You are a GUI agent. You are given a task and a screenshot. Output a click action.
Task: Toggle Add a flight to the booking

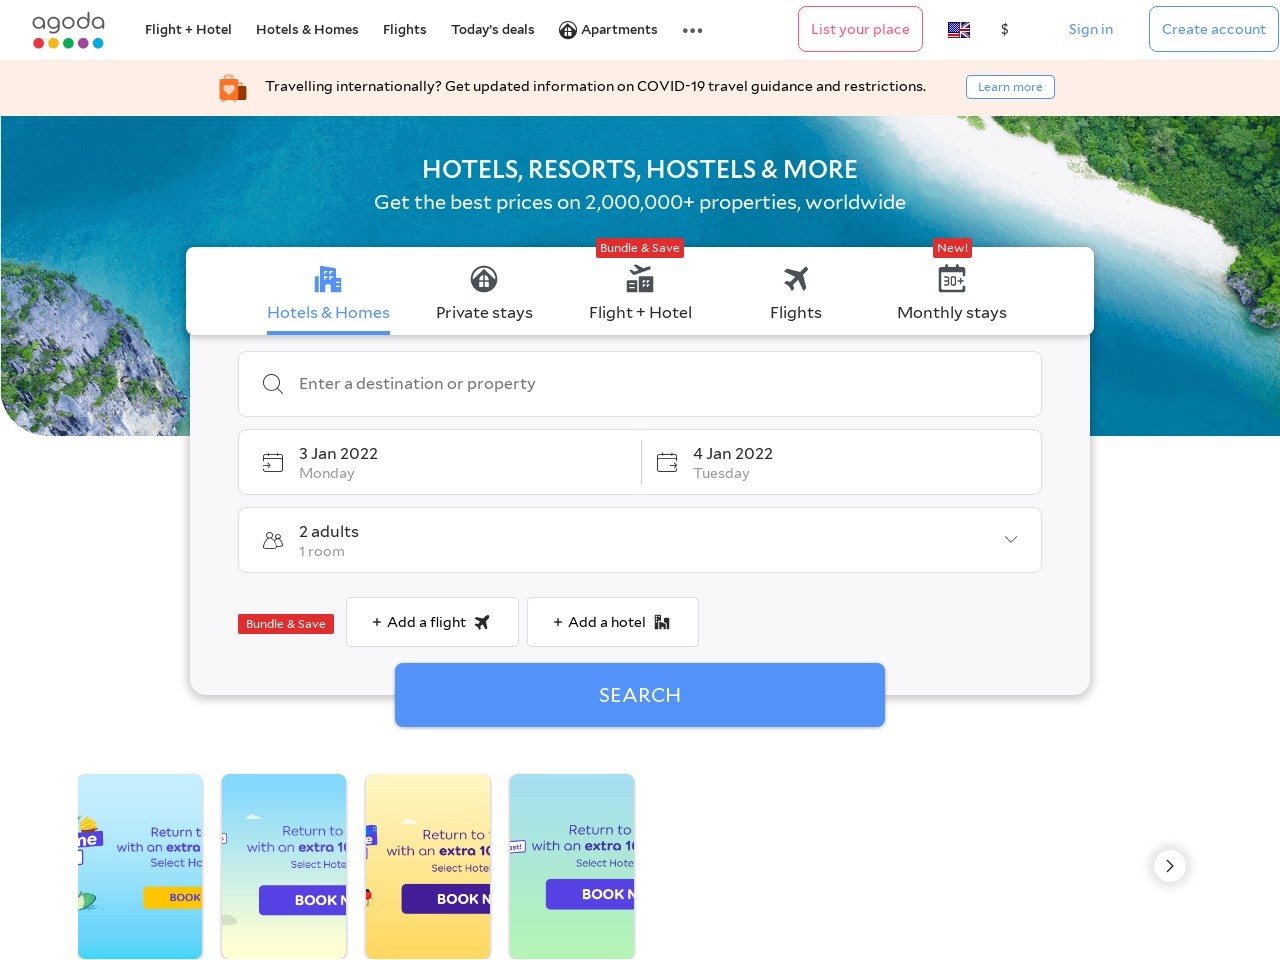click(x=432, y=622)
